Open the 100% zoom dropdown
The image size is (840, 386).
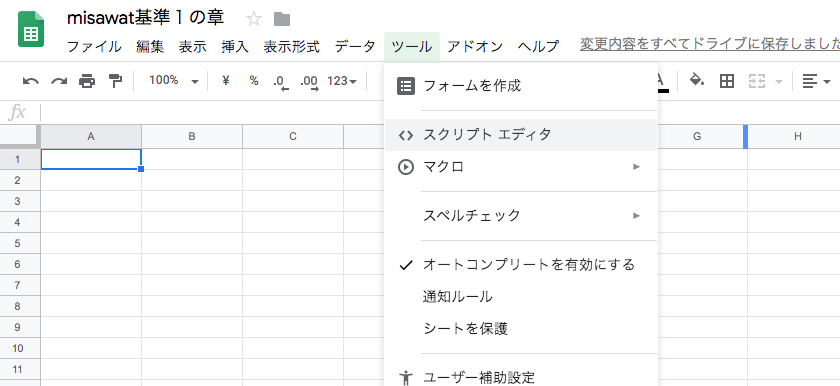[x=174, y=81]
